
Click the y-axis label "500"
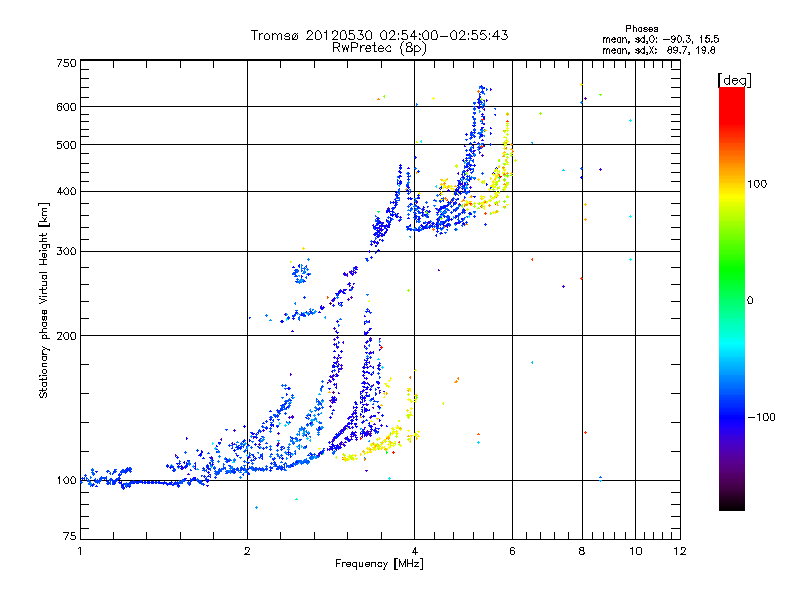coord(66,145)
